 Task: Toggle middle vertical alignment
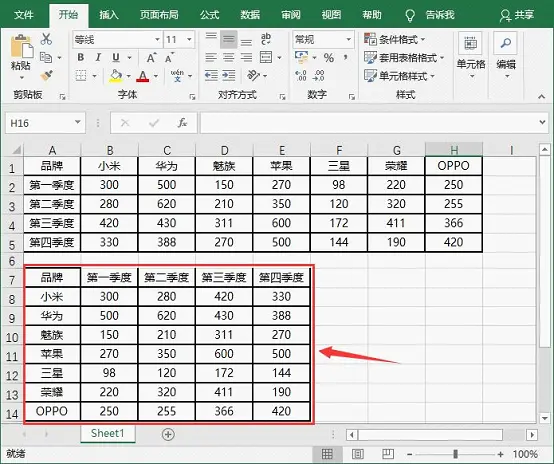(x=229, y=39)
